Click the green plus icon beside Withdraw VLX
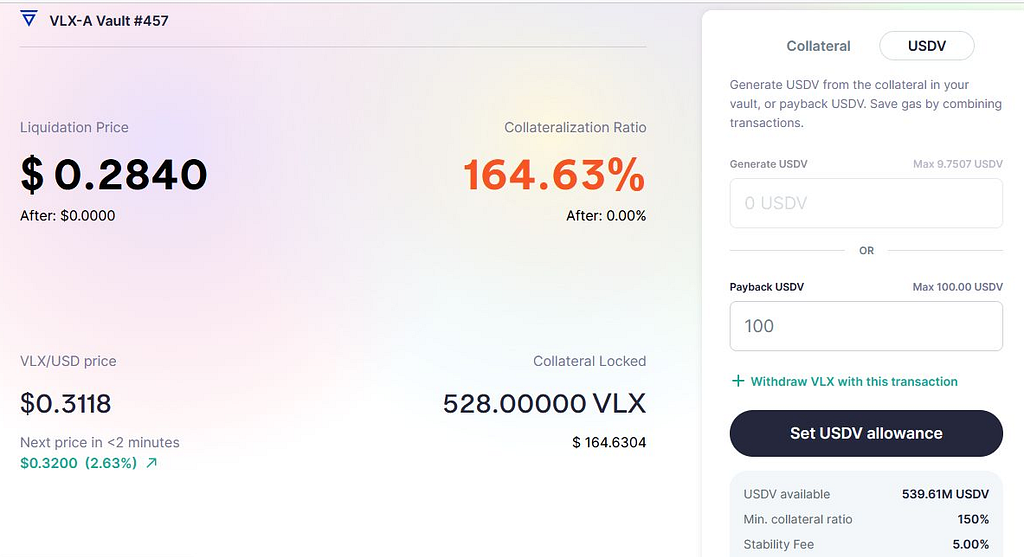This screenshot has width=1024, height=557. [738, 381]
